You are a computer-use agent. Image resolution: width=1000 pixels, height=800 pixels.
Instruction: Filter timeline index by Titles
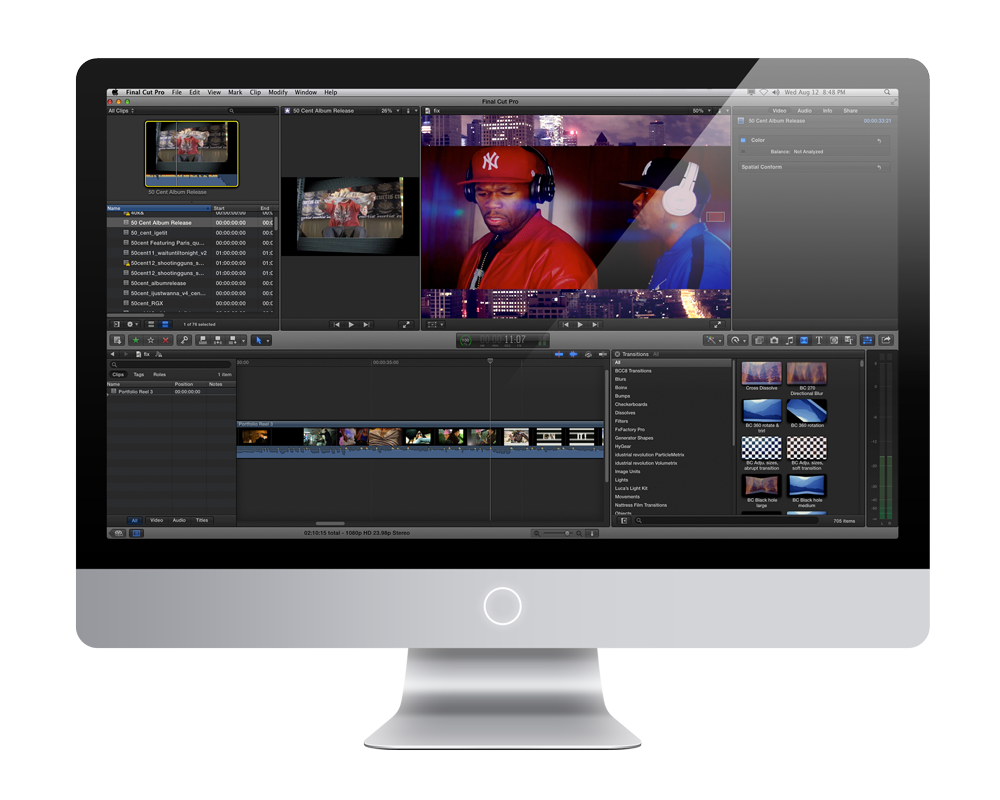[x=202, y=521]
